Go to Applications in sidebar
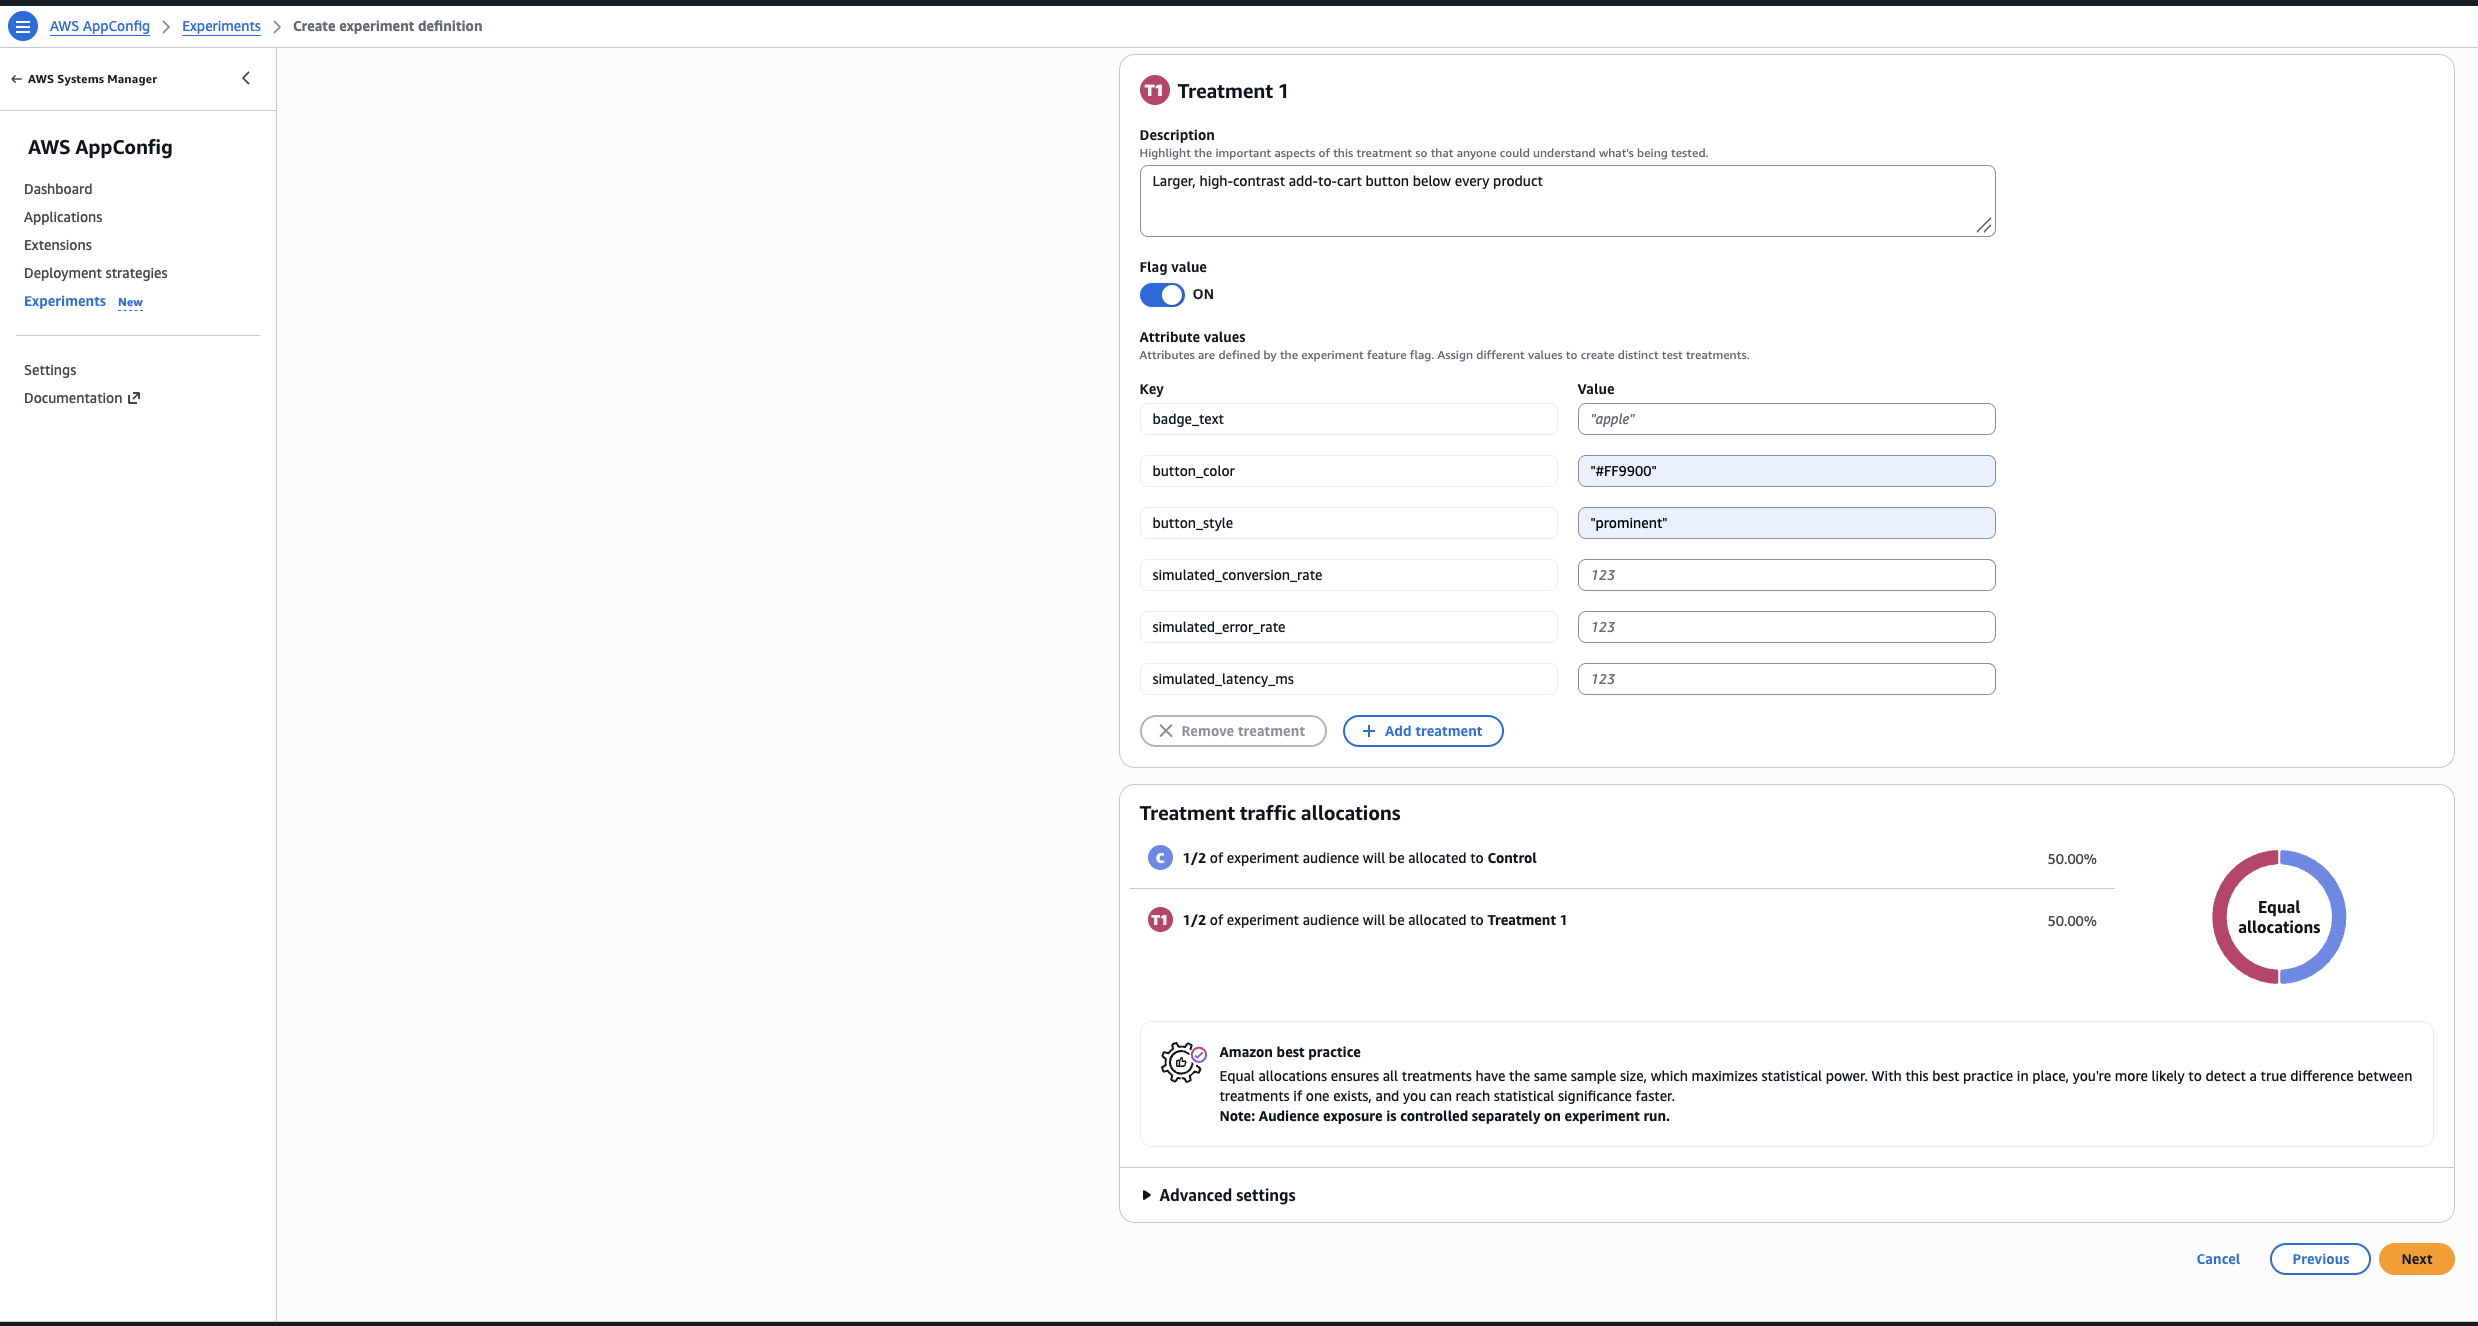Viewport: 2478px width, 1326px height. [x=63, y=217]
